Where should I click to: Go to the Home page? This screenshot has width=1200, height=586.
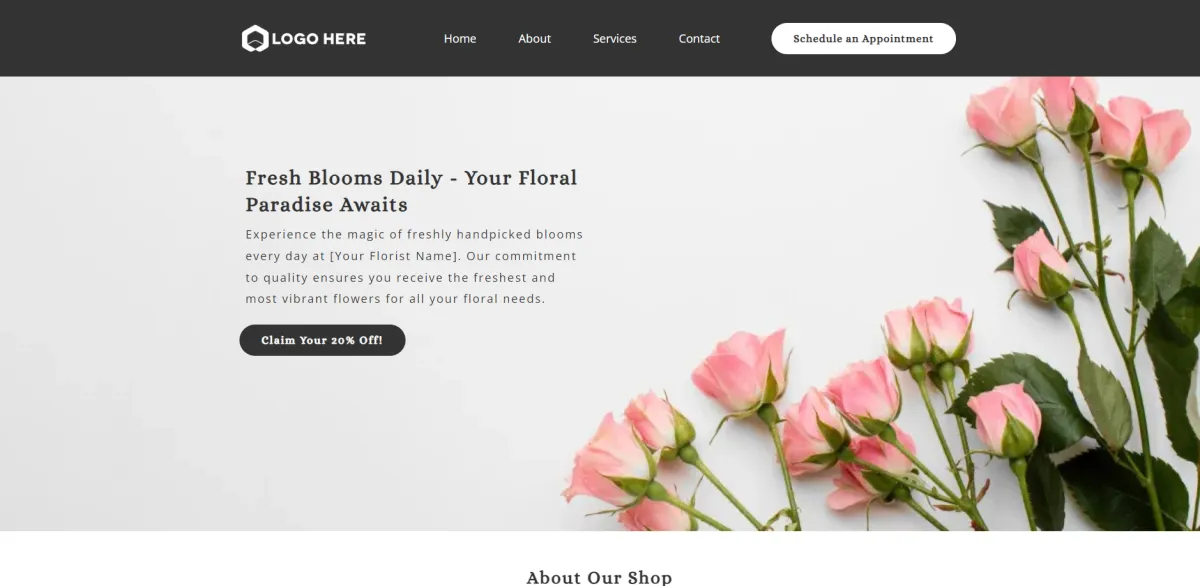coord(460,39)
